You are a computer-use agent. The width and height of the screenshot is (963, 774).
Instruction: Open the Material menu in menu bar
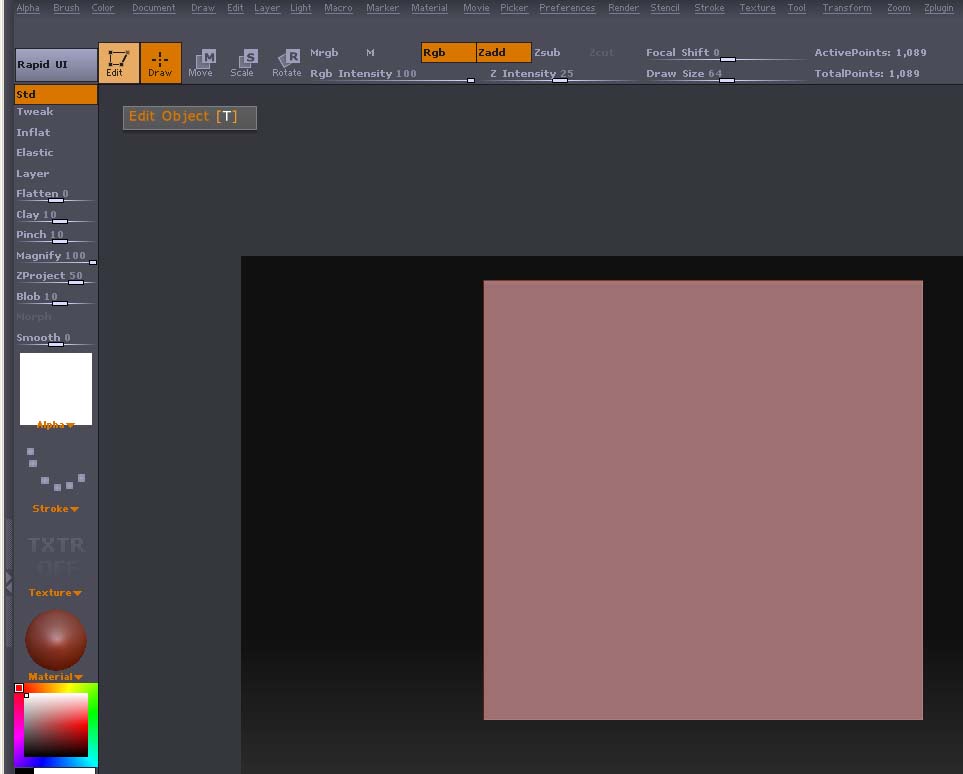coord(429,8)
